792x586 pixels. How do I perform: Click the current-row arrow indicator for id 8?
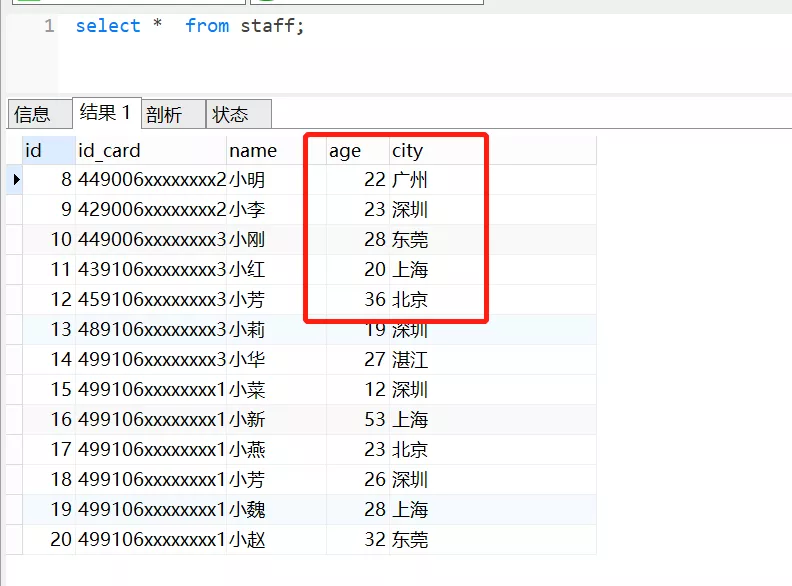tap(16, 179)
